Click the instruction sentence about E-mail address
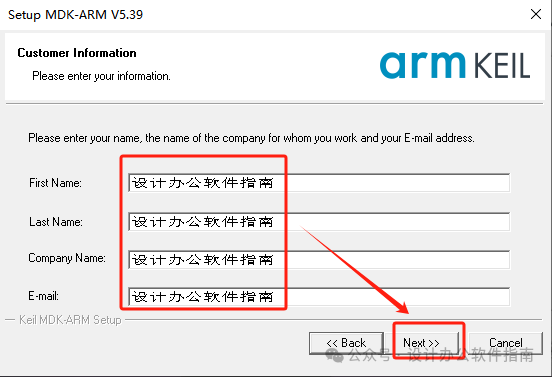This screenshot has height=377, width=552. [x=251, y=138]
